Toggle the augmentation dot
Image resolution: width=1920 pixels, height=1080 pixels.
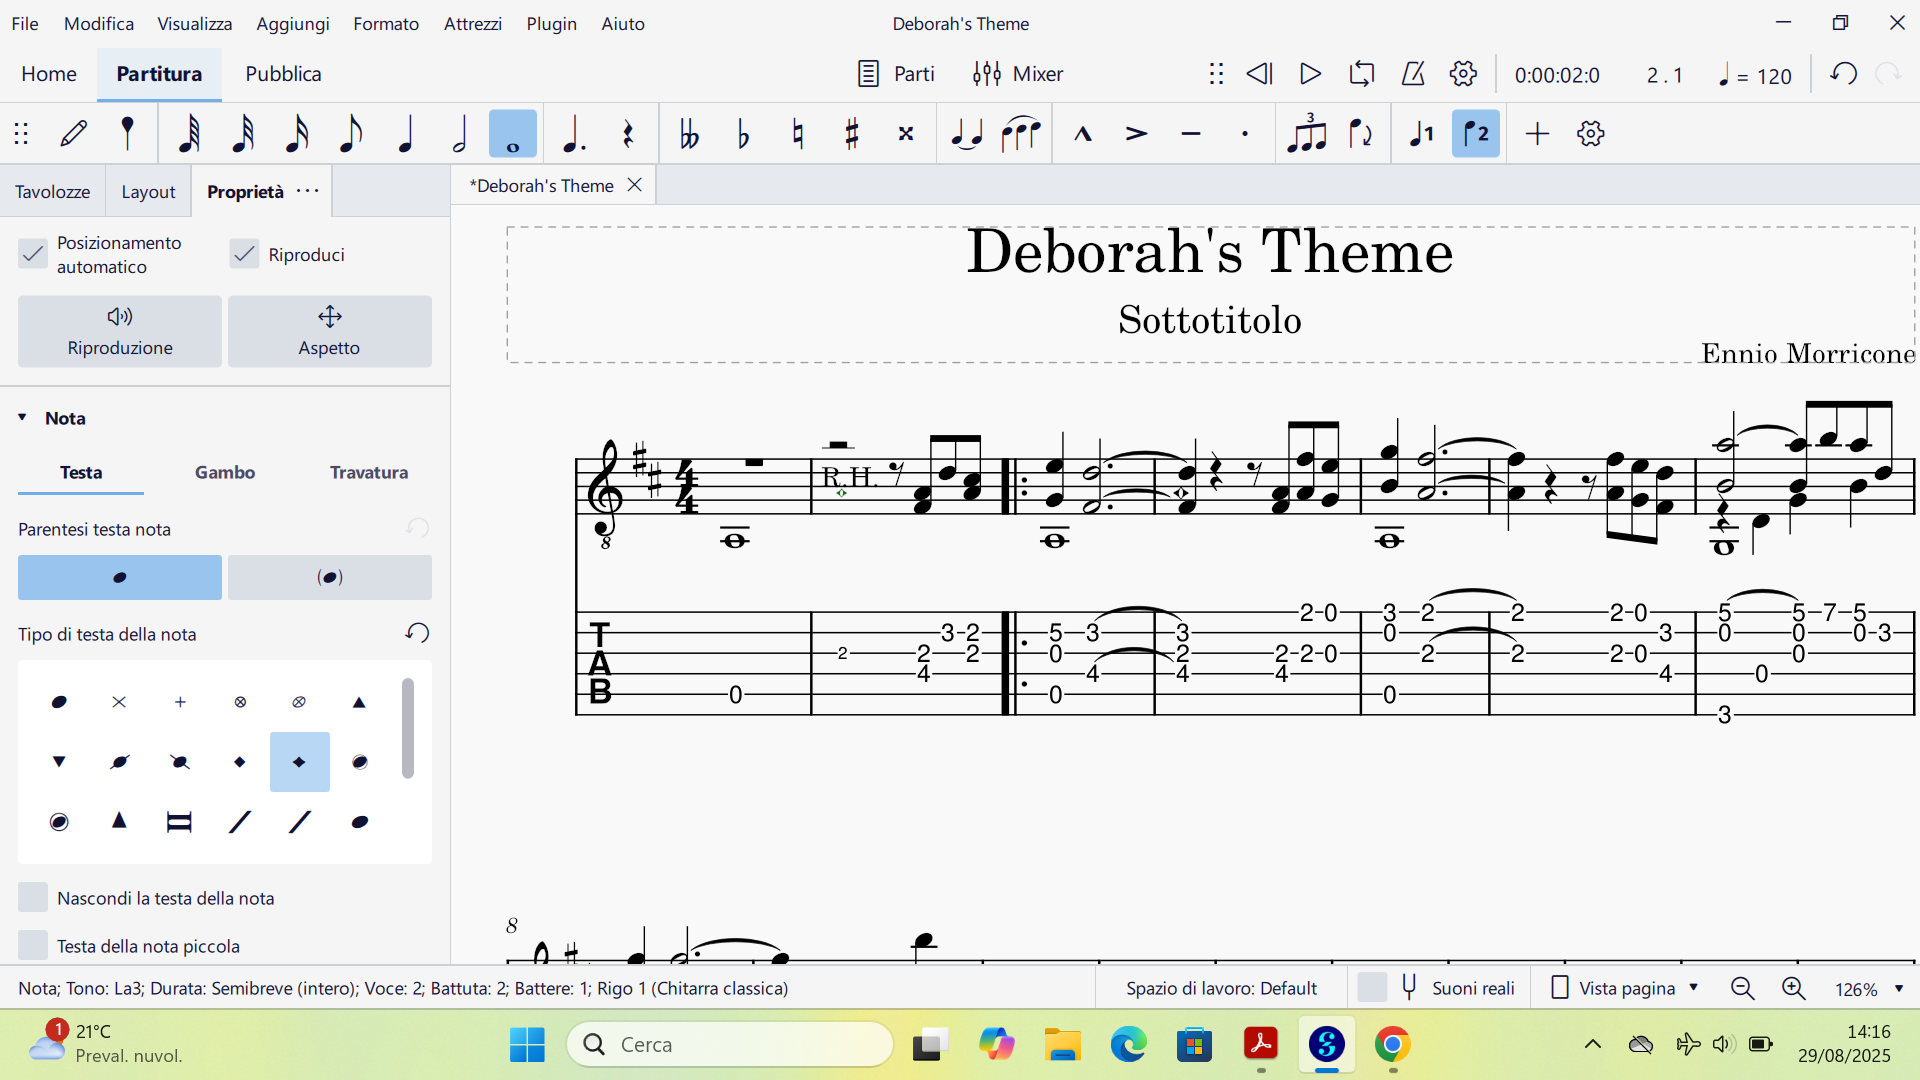pyautogui.click(x=574, y=133)
